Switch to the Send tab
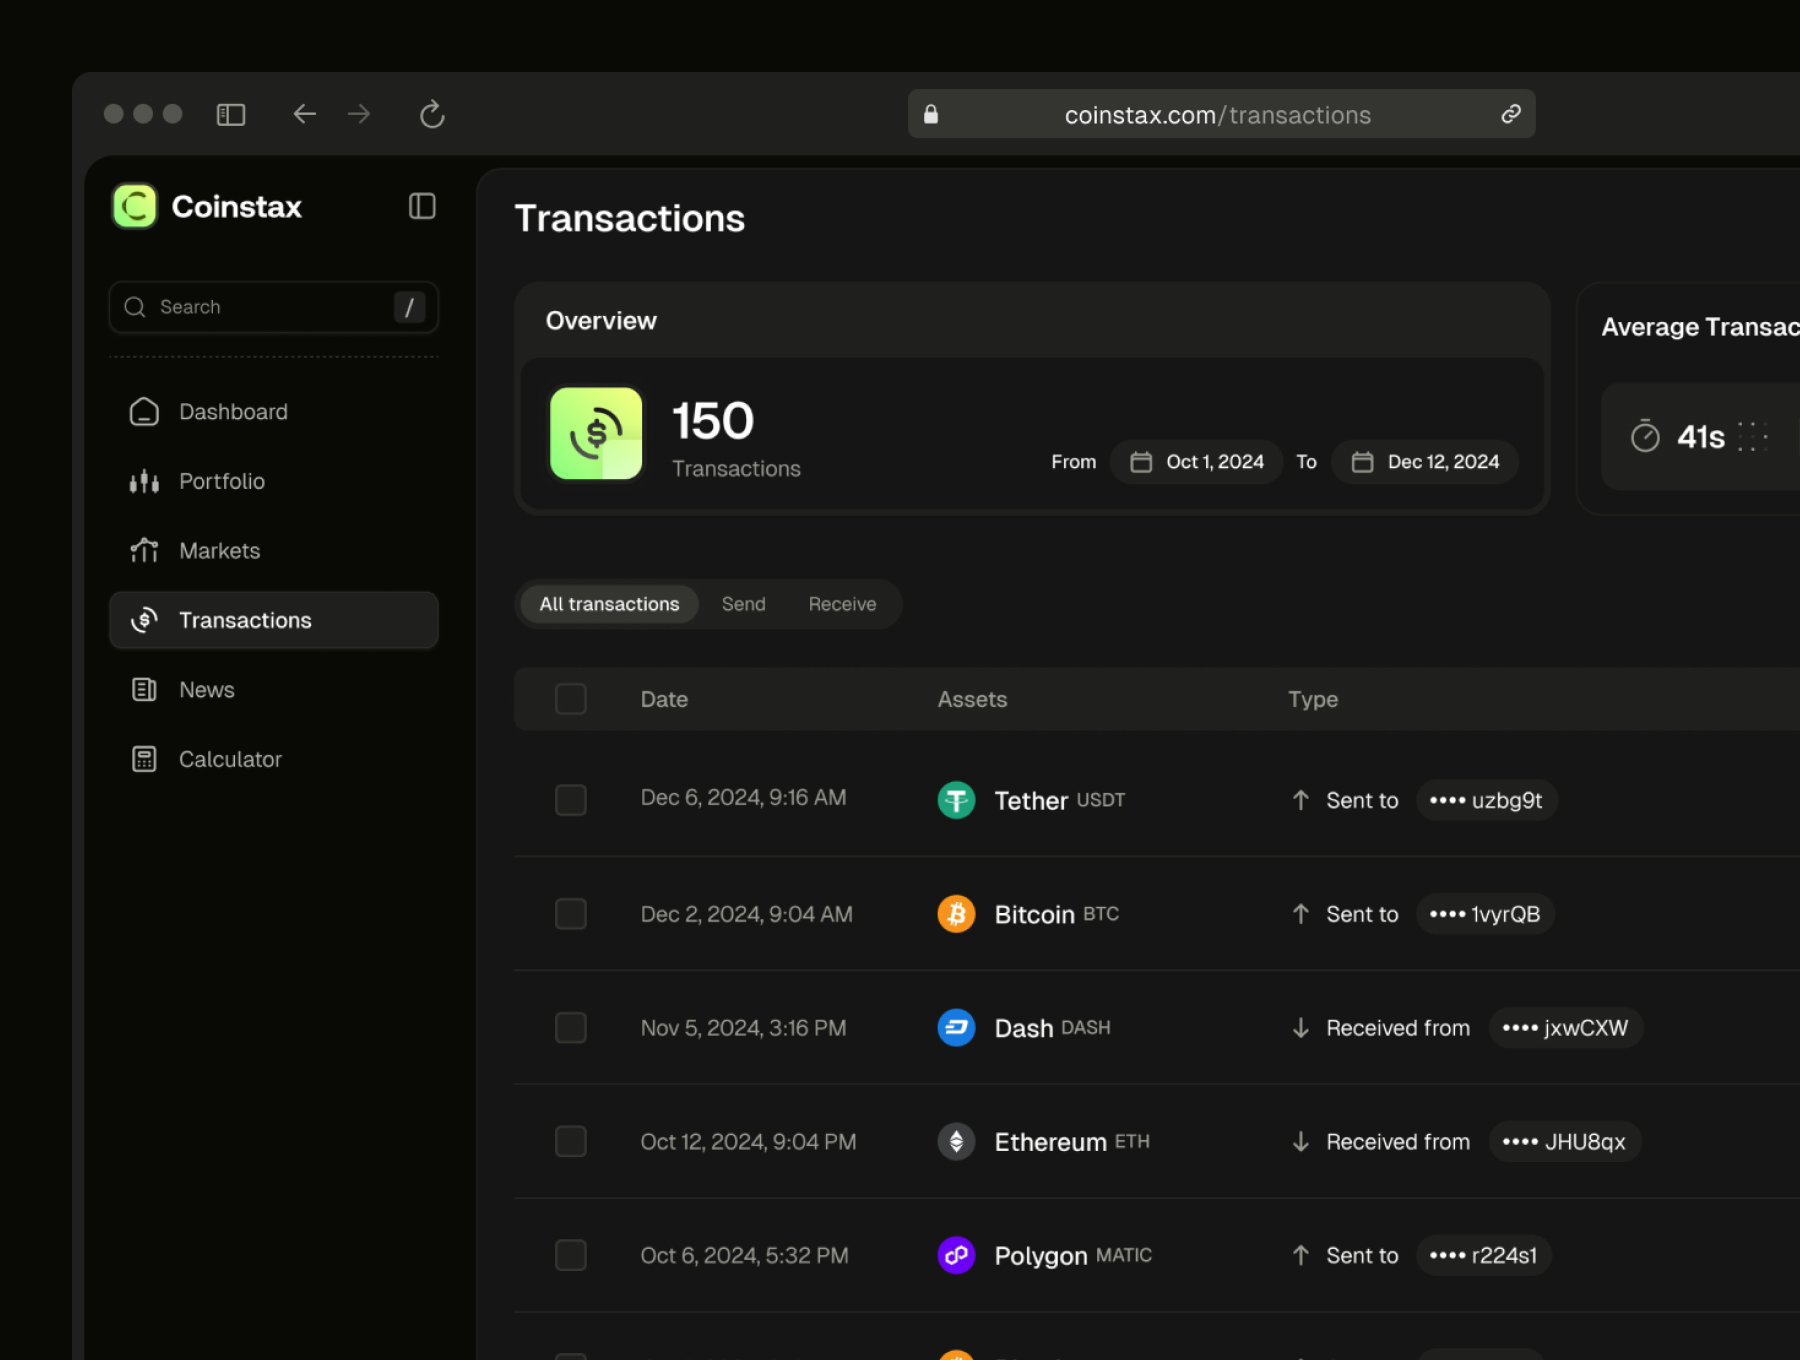This screenshot has width=1800, height=1360. click(743, 604)
